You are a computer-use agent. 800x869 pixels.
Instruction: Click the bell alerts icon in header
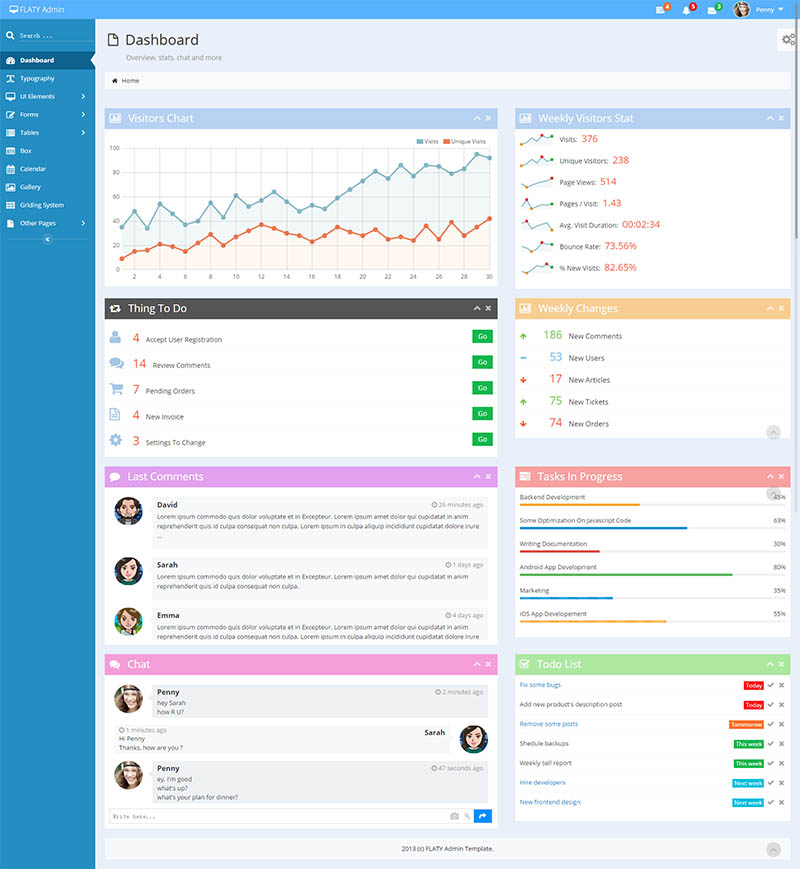[x=687, y=10]
